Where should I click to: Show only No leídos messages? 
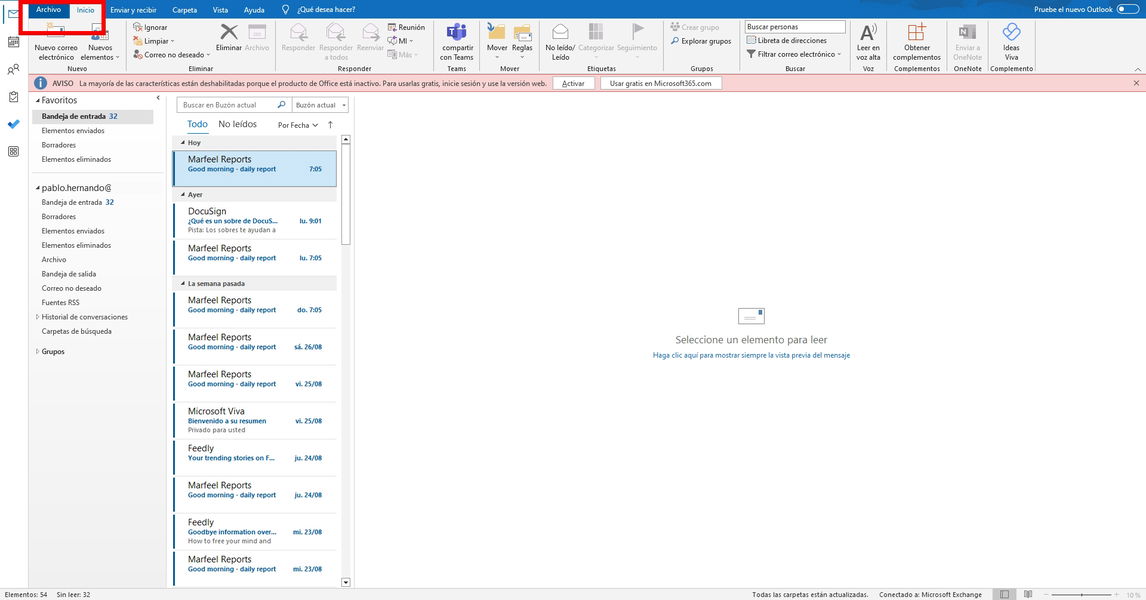tap(238, 124)
